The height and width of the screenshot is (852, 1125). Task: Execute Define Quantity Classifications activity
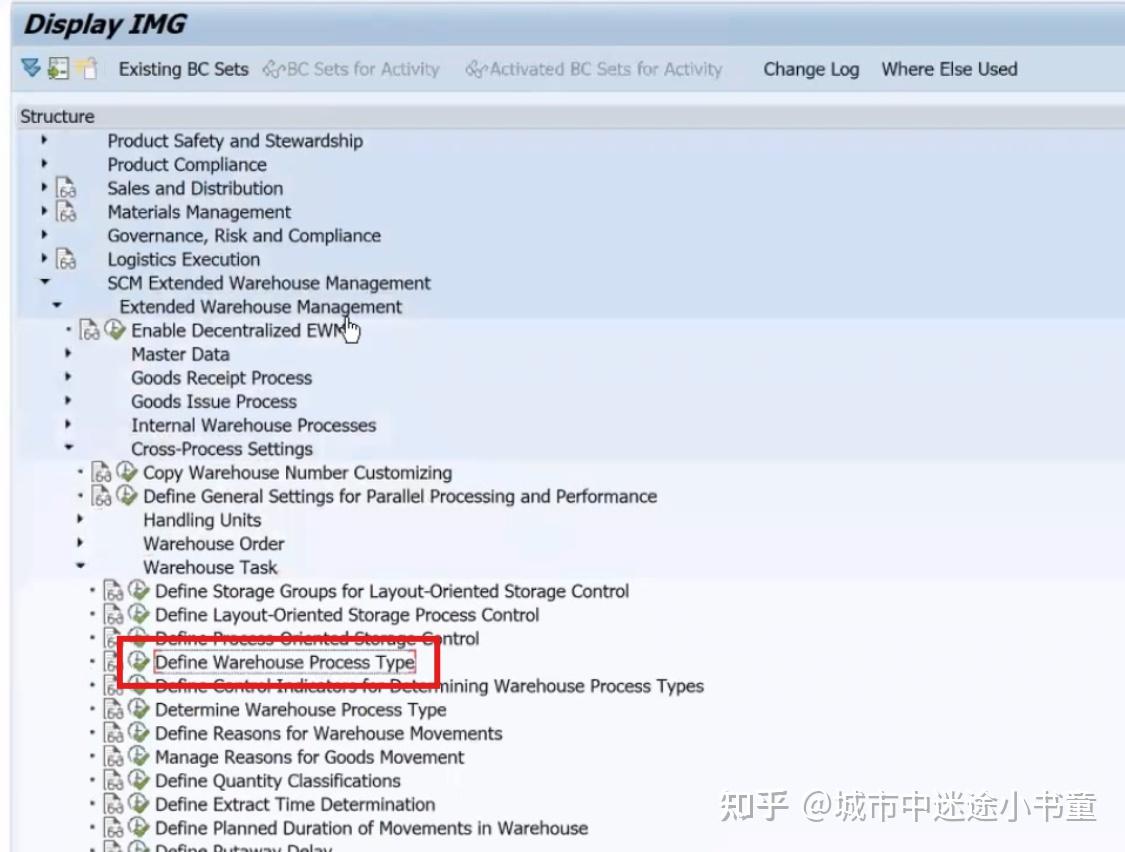(x=138, y=780)
